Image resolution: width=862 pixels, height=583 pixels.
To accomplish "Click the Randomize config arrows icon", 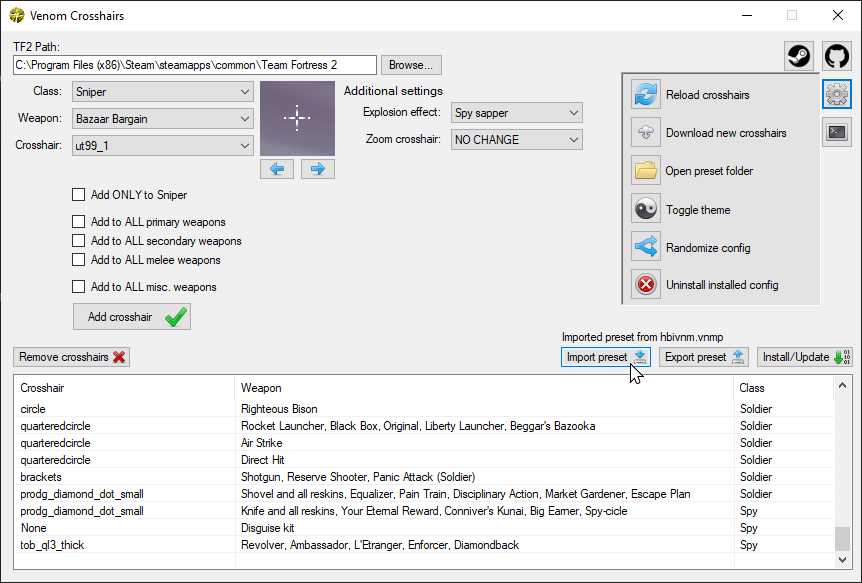I will point(645,247).
